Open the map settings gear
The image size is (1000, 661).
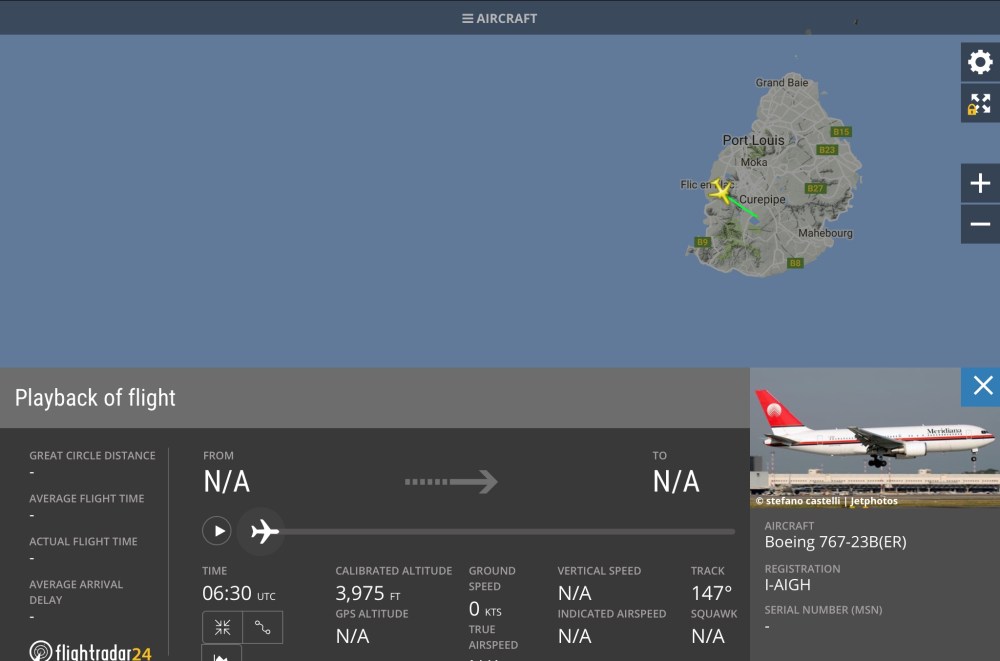(980, 62)
